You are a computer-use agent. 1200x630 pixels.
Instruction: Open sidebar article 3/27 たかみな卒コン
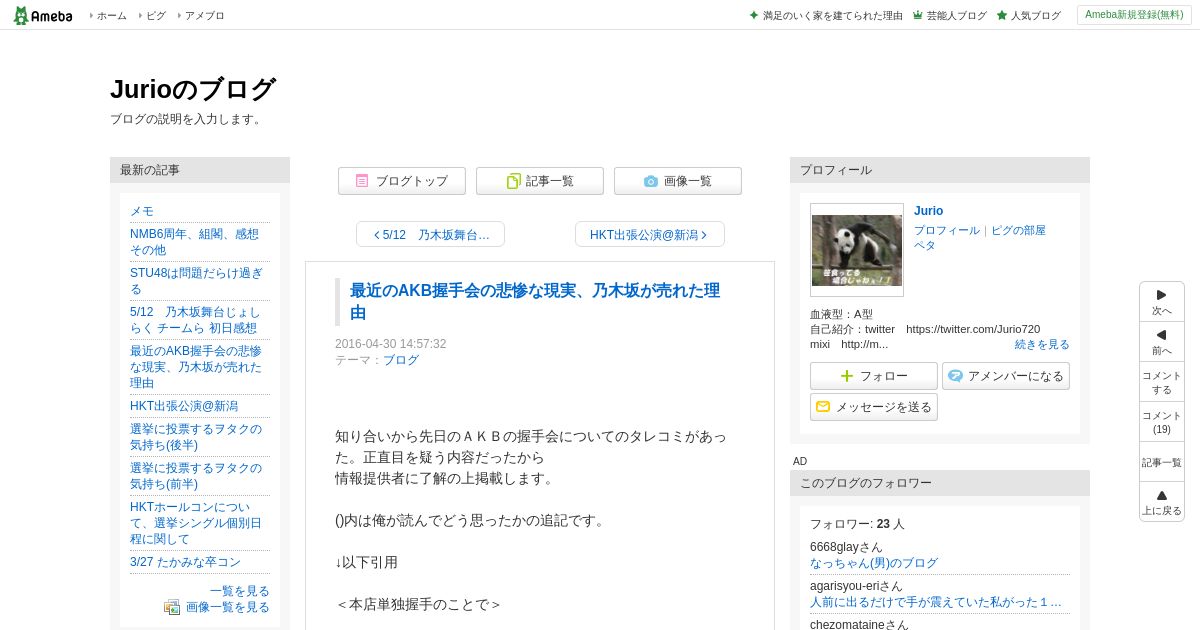click(185, 562)
